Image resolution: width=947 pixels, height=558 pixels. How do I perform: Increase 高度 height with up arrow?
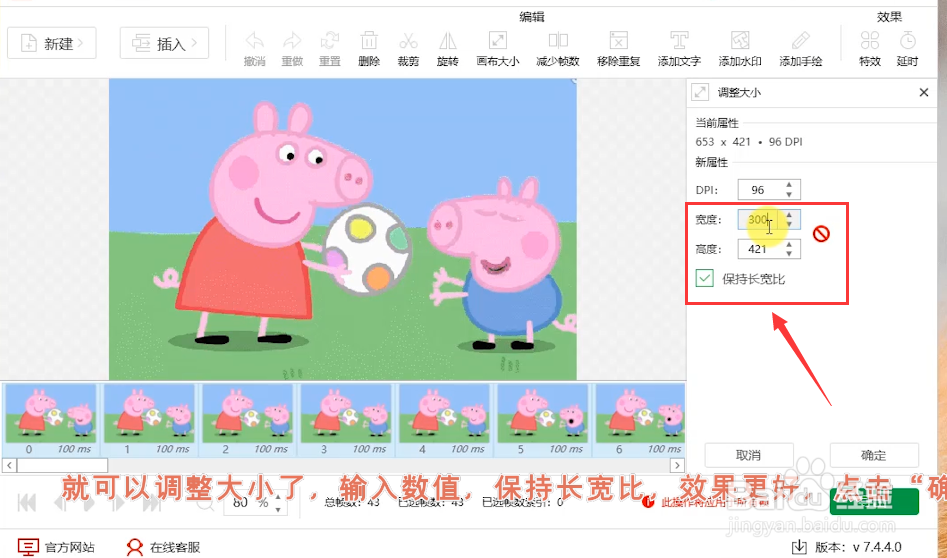789,244
